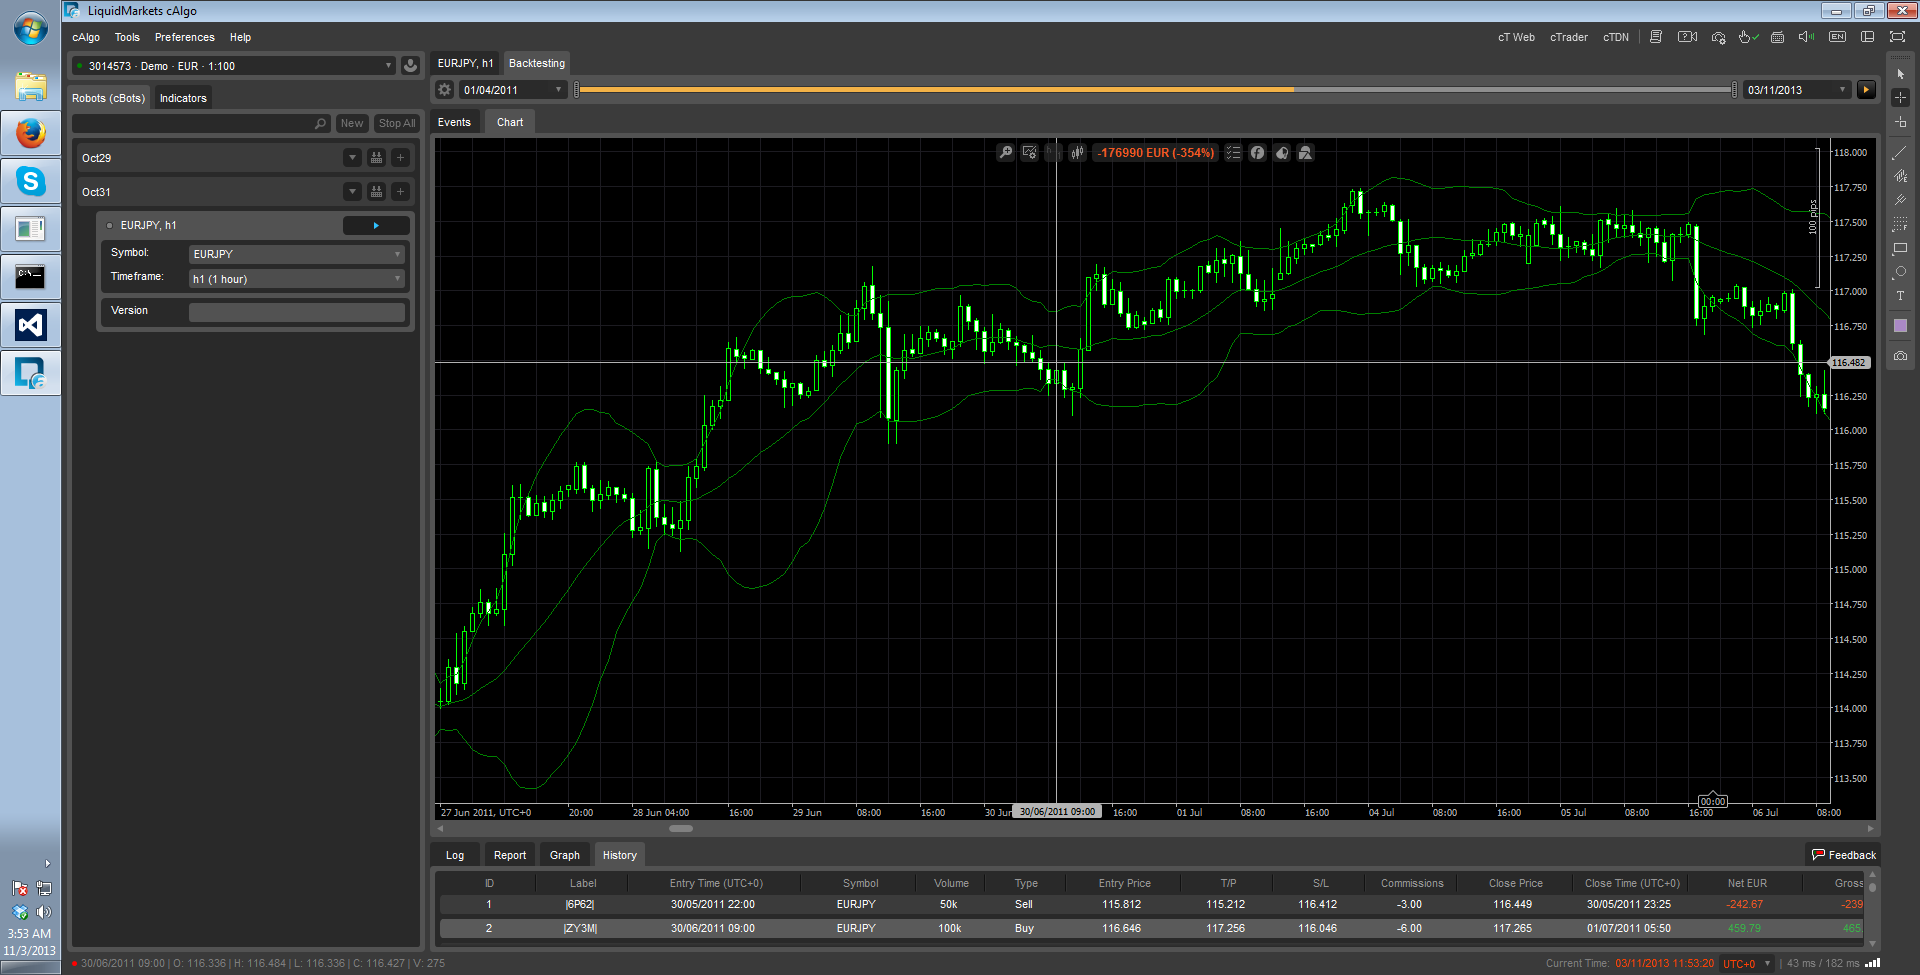Open the h1 timeframe selector on chart
The height and width of the screenshot is (975, 1920).
1053,153
